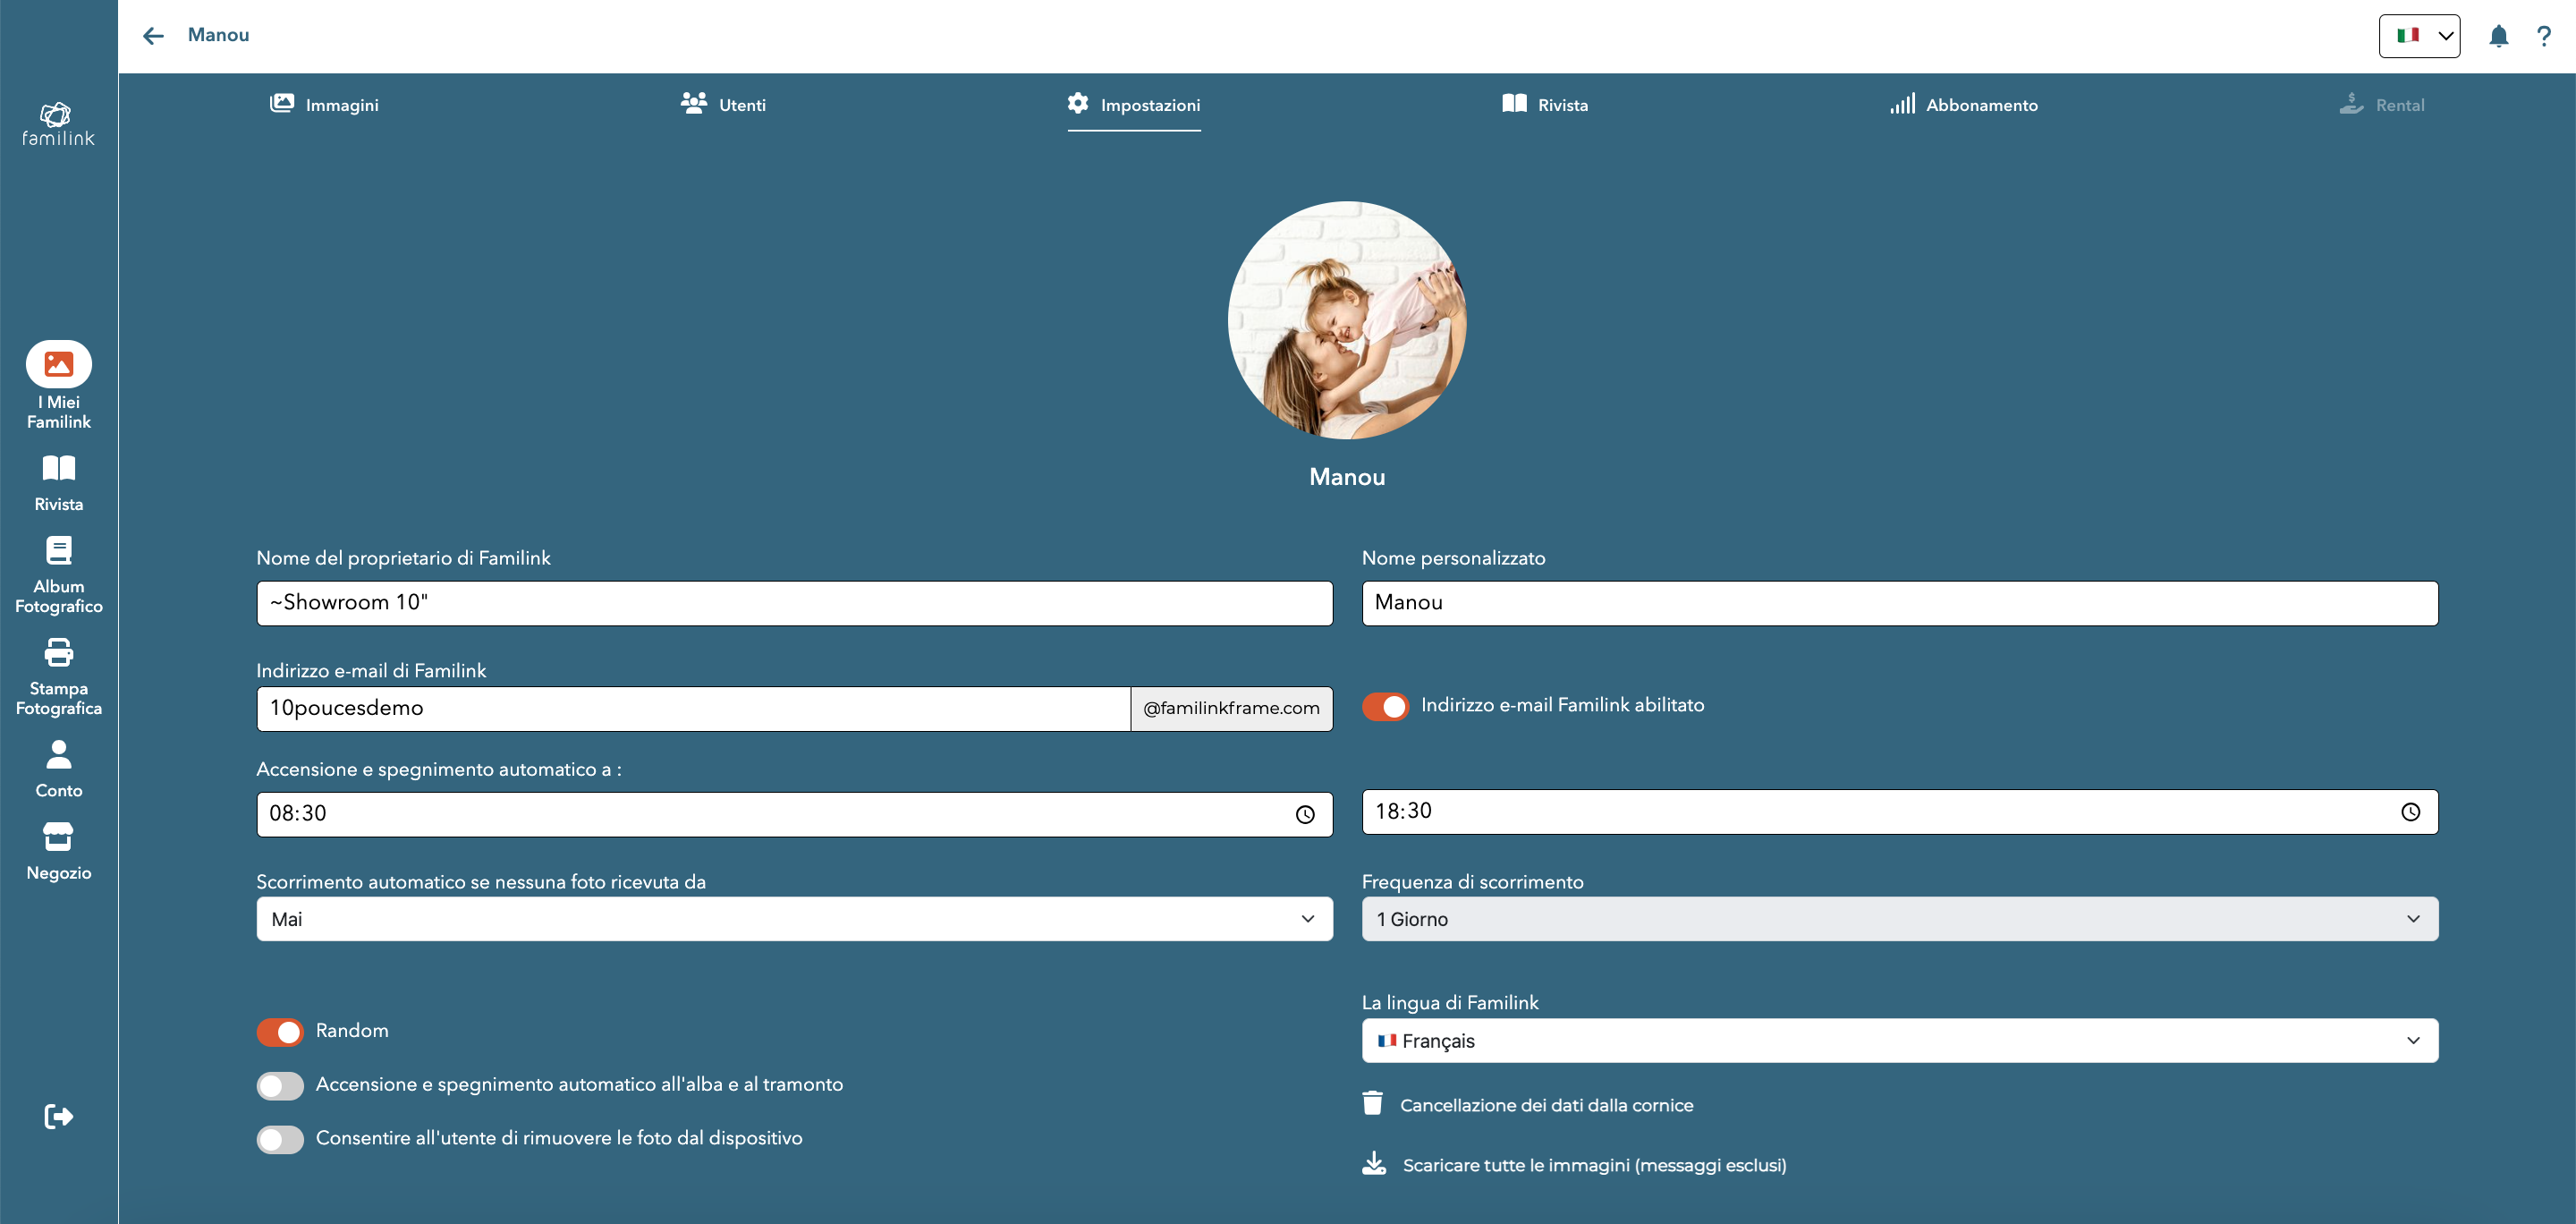
Task: Click the help question mark icon
Action: tap(2543, 36)
